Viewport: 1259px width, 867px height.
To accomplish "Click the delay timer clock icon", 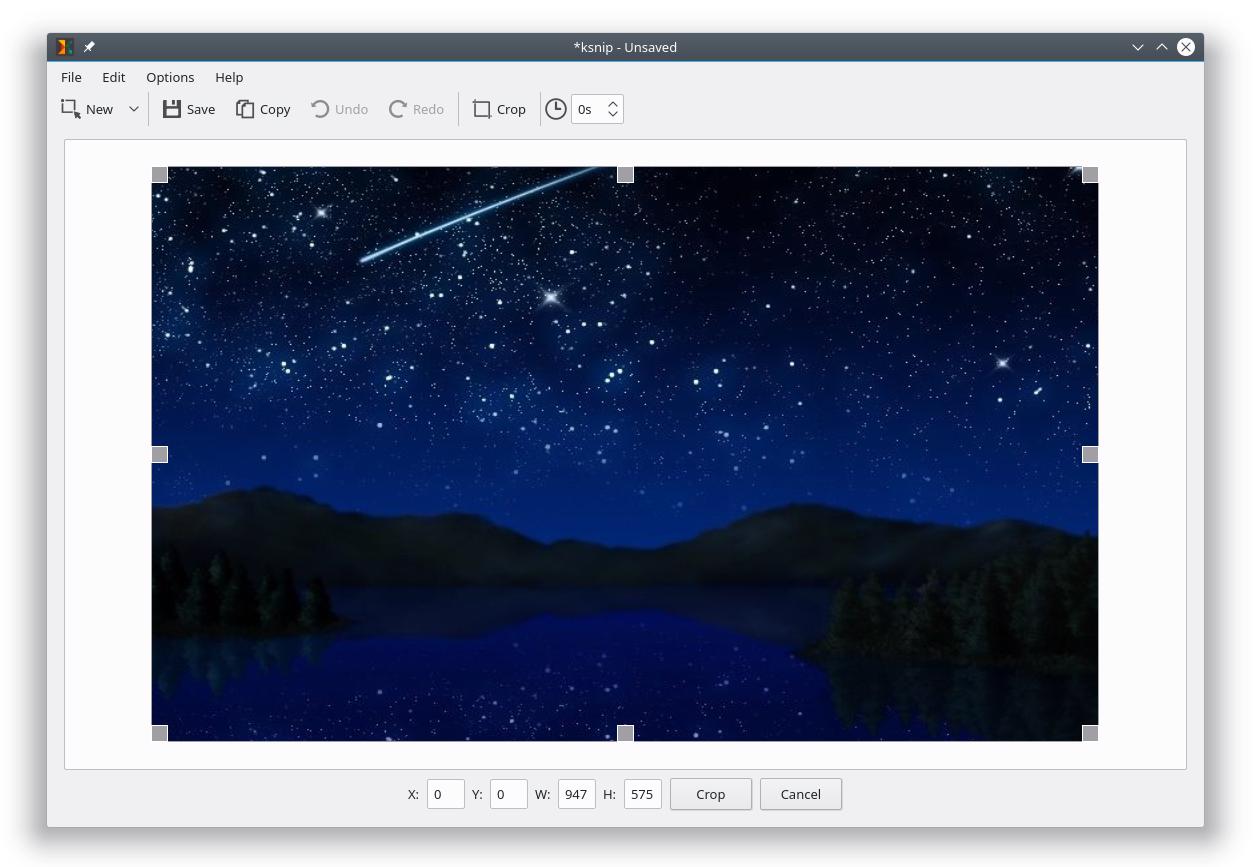I will click(x=556, y=109).
